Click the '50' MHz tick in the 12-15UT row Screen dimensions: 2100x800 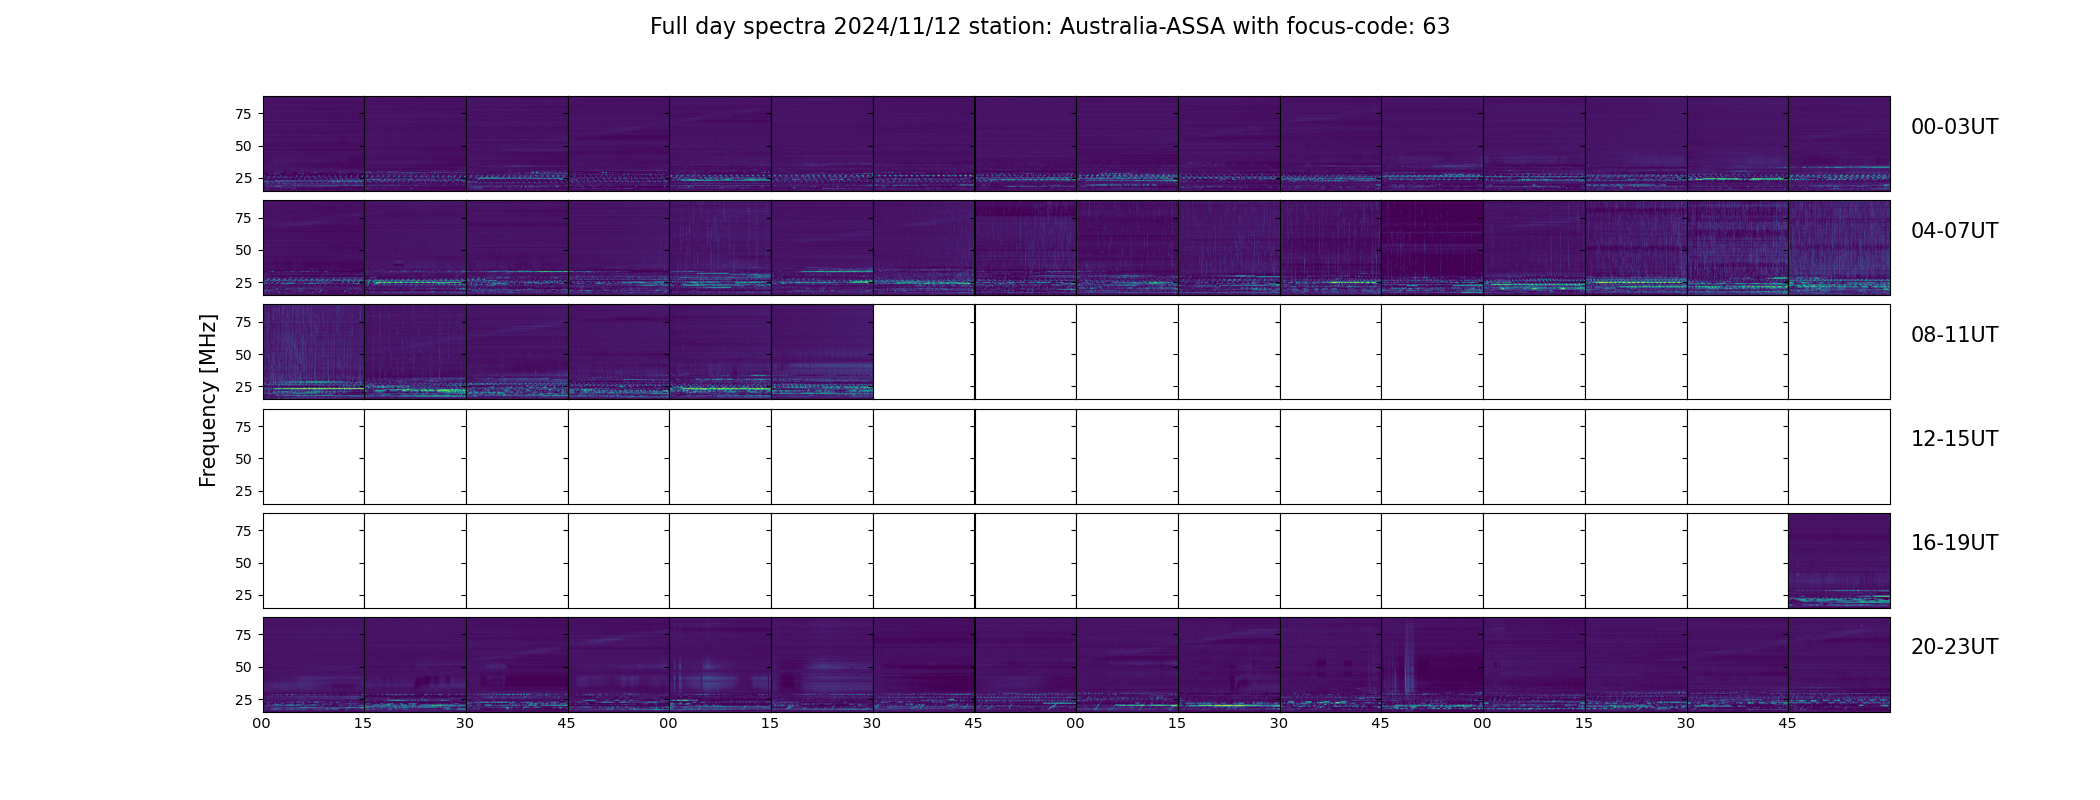[243, 459]
